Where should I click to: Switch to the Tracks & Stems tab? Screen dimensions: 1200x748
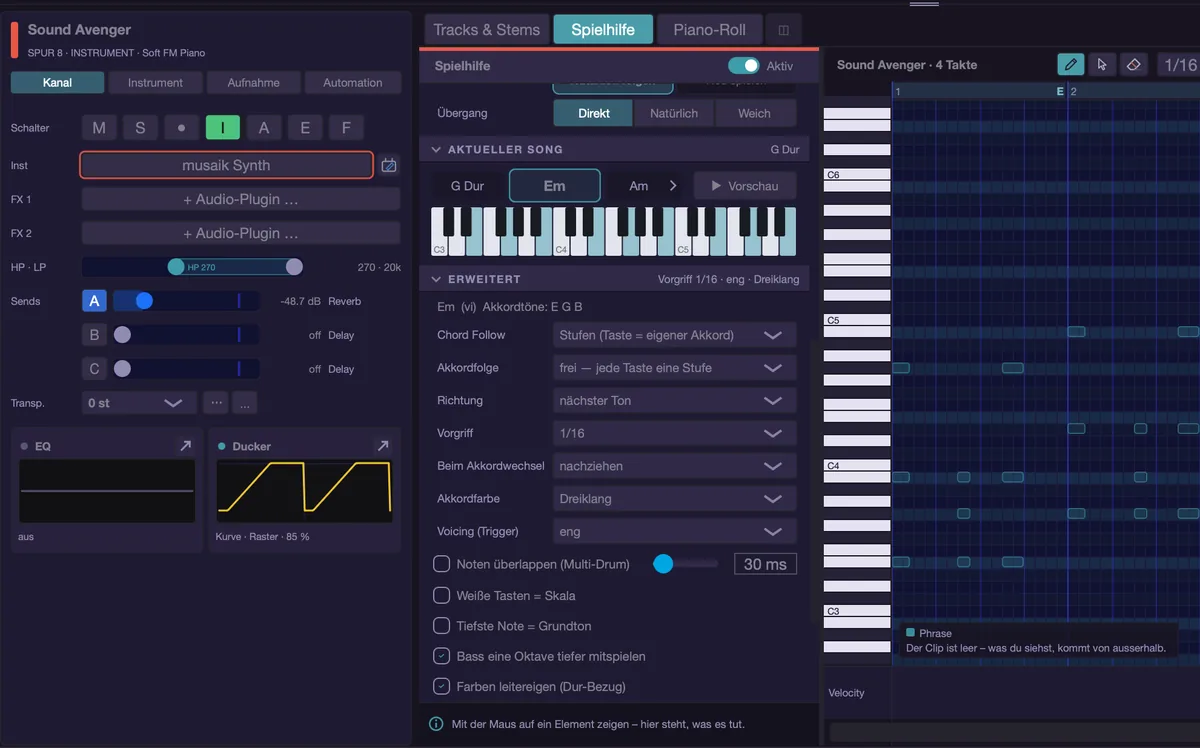point(486,30)
